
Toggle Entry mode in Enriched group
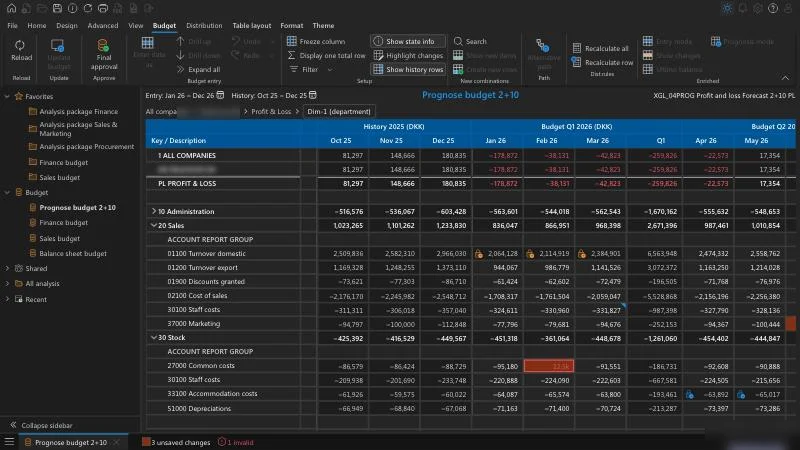(667, 41)
